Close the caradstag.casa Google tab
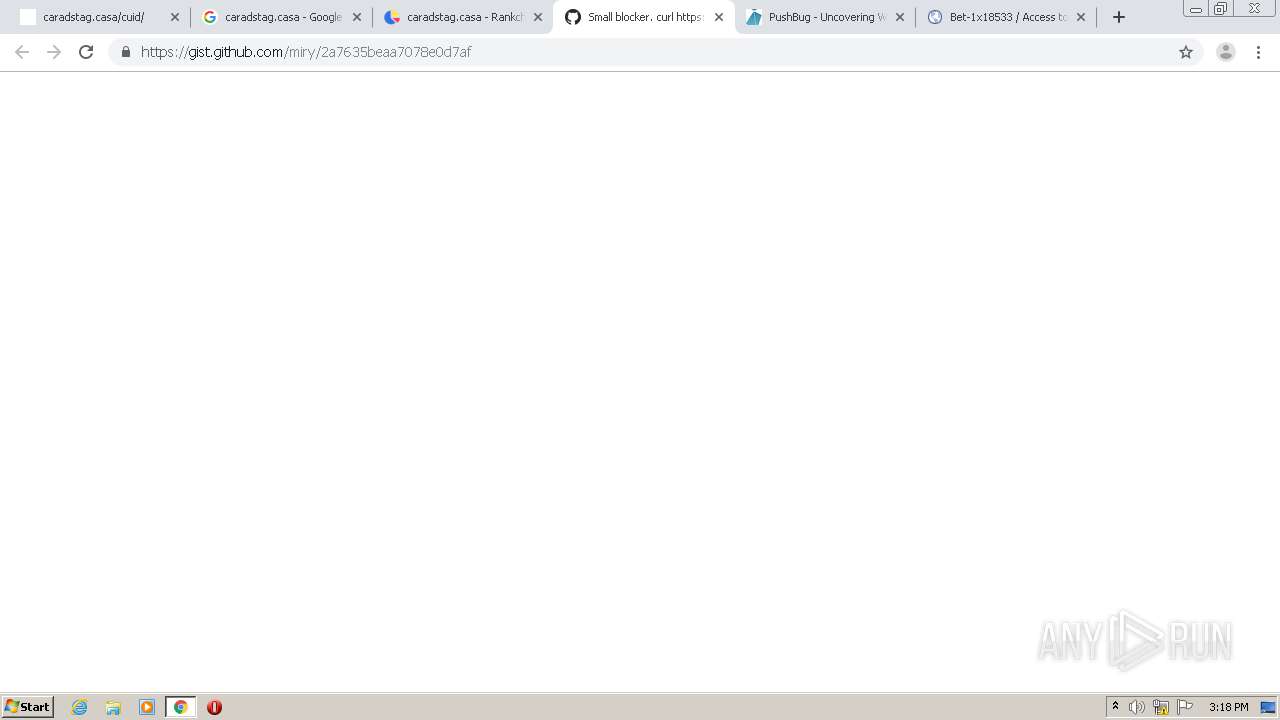1280x720 pixels. tap(357, 17)
